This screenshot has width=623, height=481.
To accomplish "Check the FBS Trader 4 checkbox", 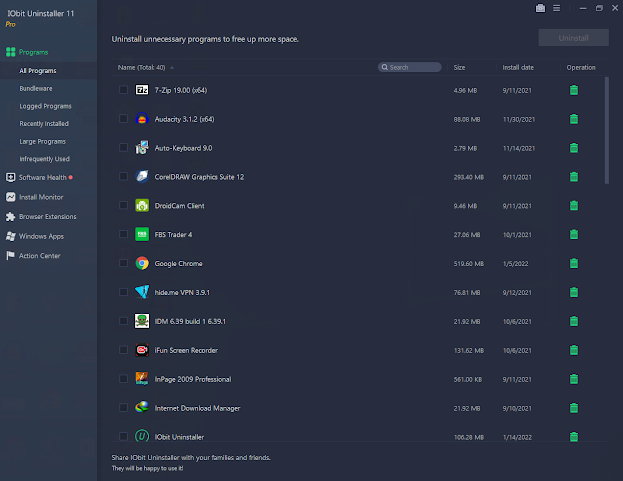I will (x=124, y=234).
